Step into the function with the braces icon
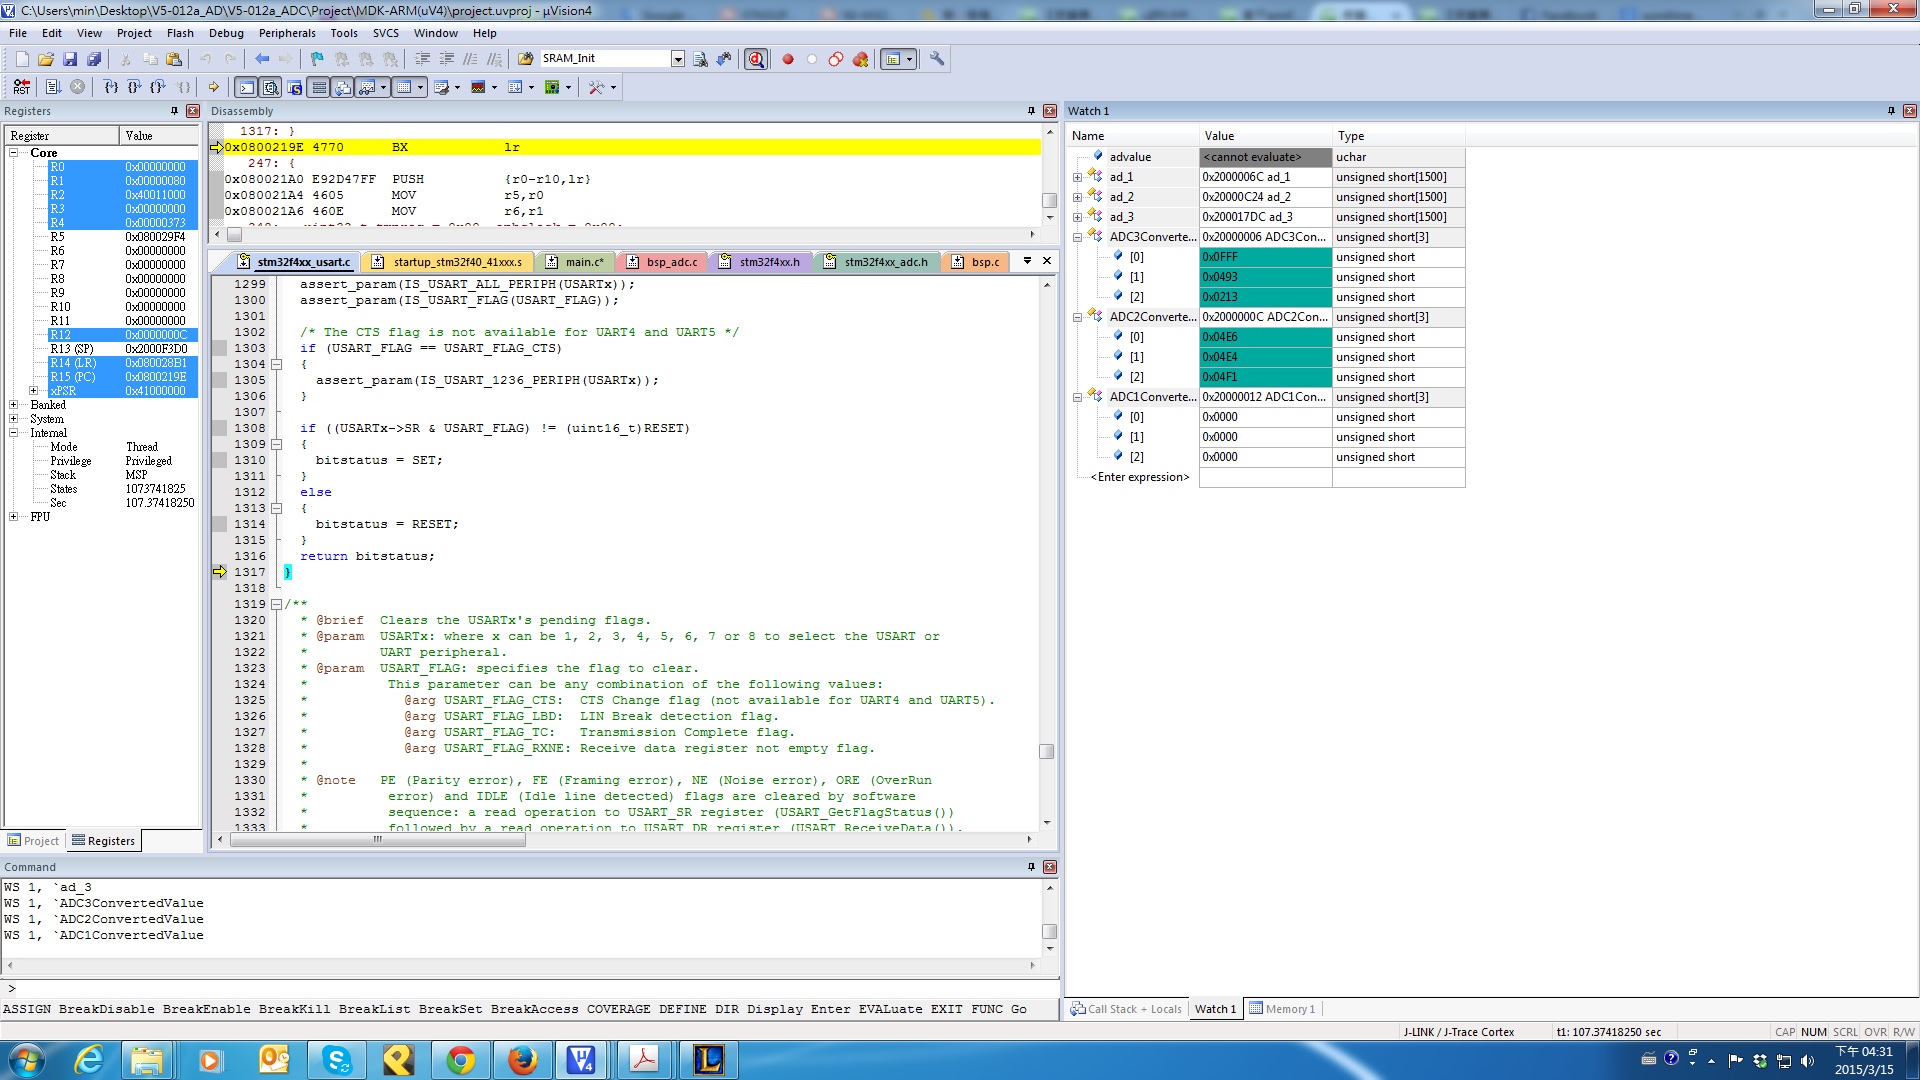Image resolution: width=1920 pixels, height=1080 pixels. [111, 87]
